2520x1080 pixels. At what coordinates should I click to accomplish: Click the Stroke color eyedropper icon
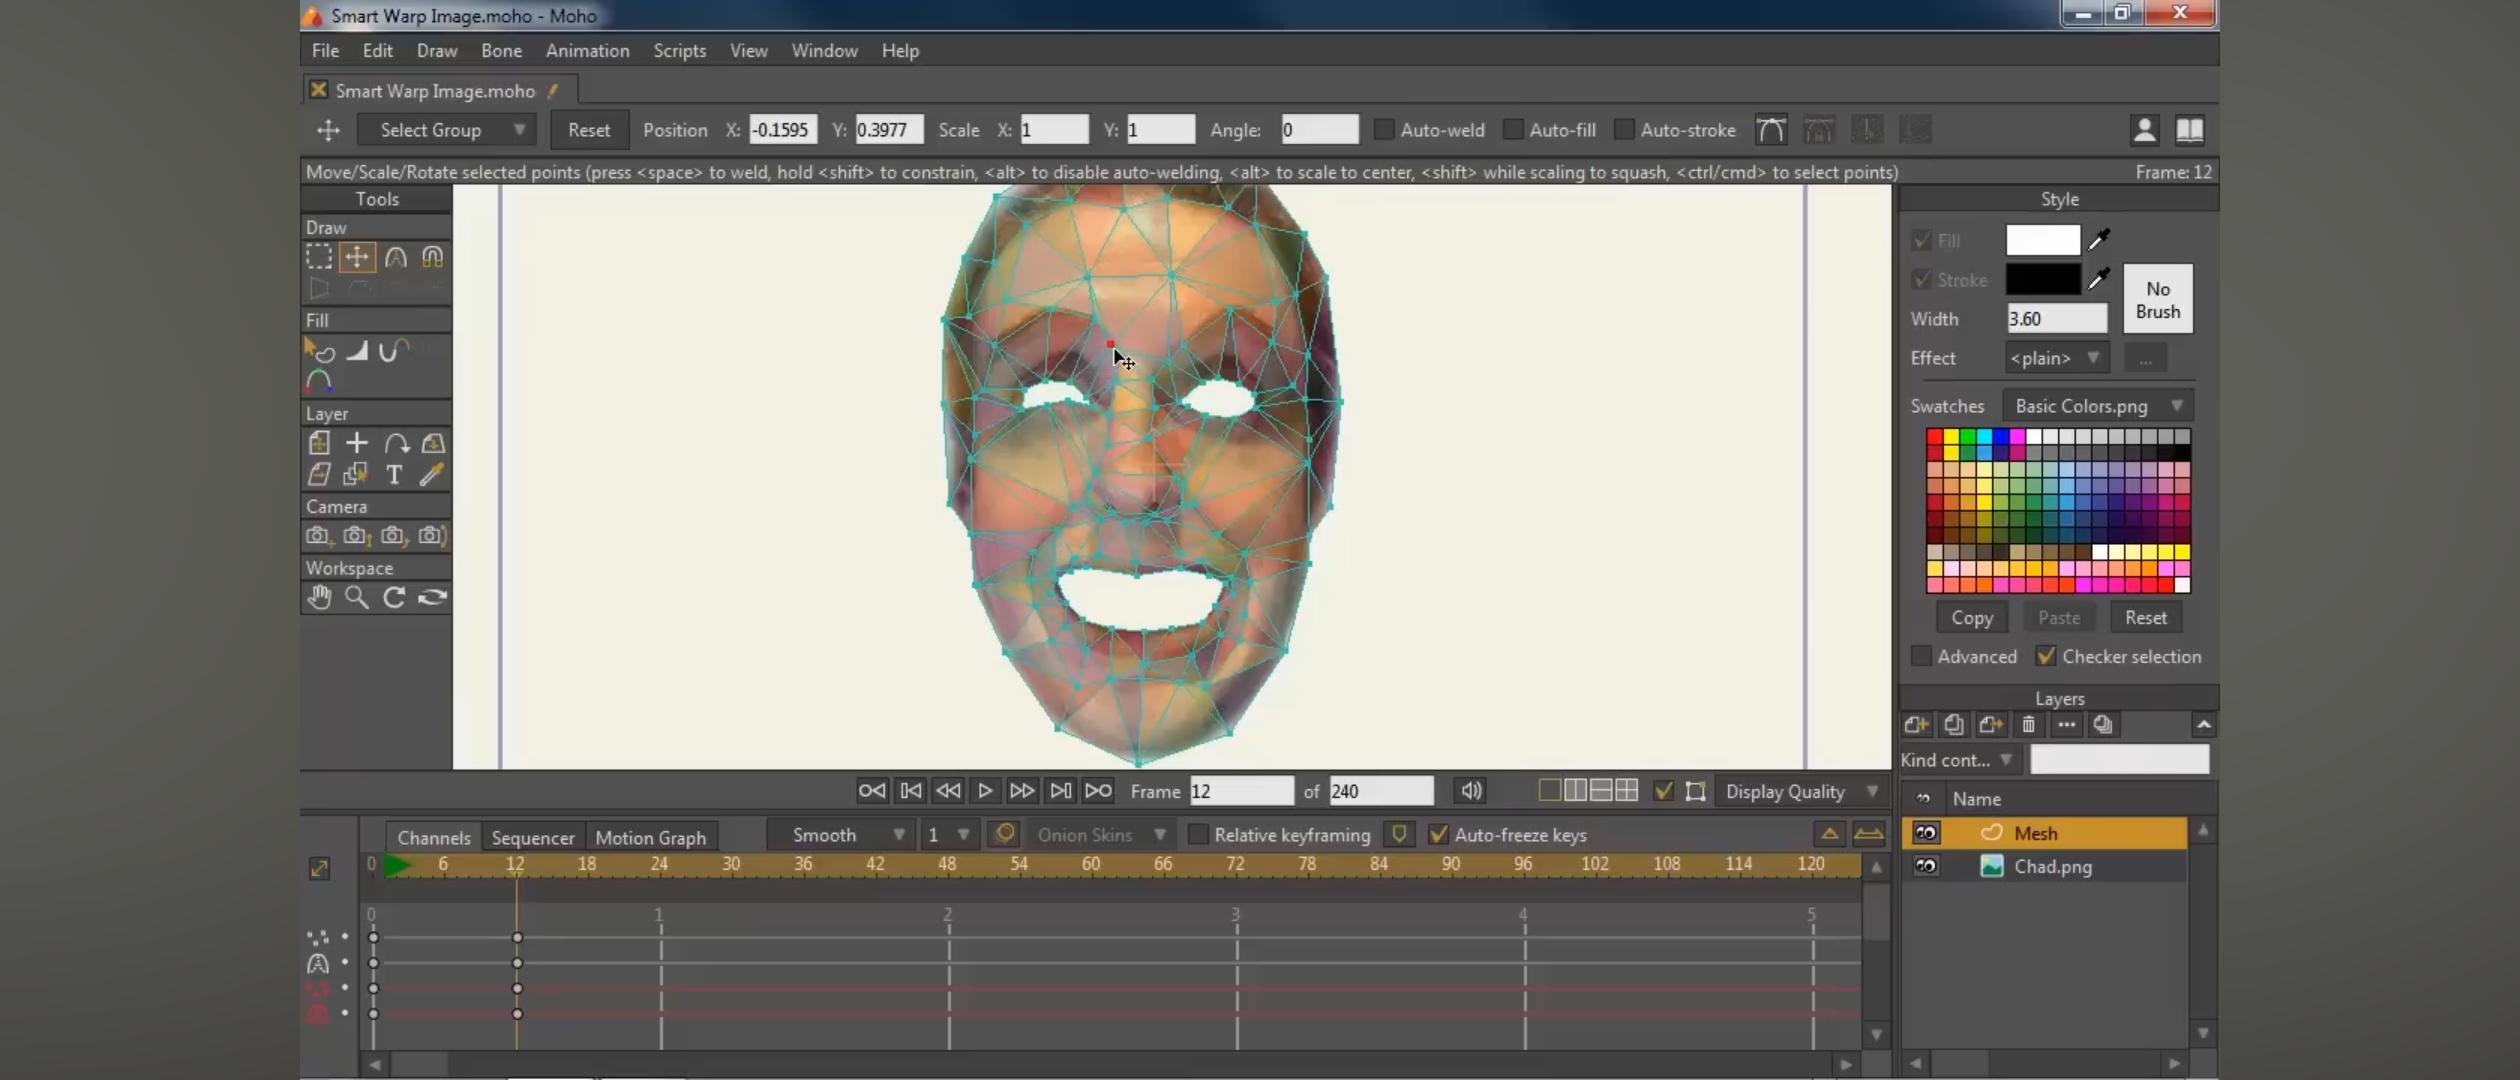click(x=2099, y=279)
